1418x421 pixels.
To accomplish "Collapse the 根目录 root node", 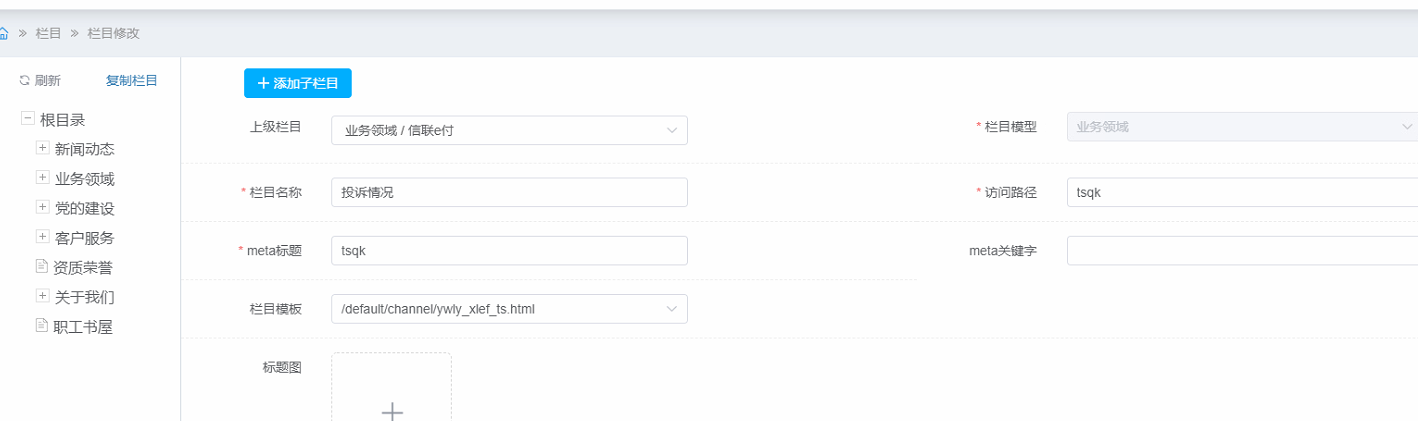I will (x=28, y=119).
